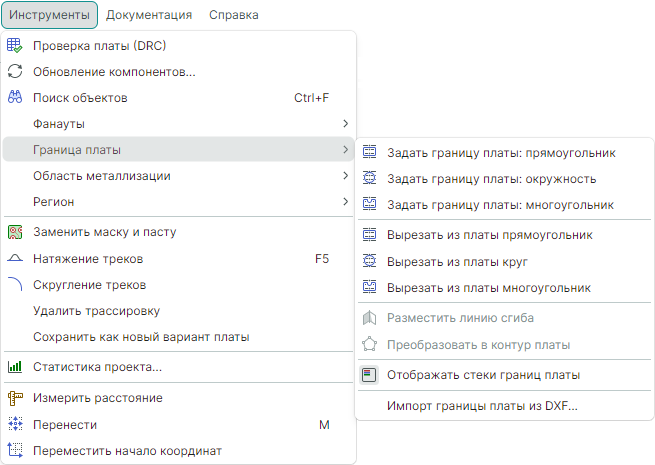This screenshot has width=655, height=465.
Task: Open the Справка menu
Action: point(234,15)
